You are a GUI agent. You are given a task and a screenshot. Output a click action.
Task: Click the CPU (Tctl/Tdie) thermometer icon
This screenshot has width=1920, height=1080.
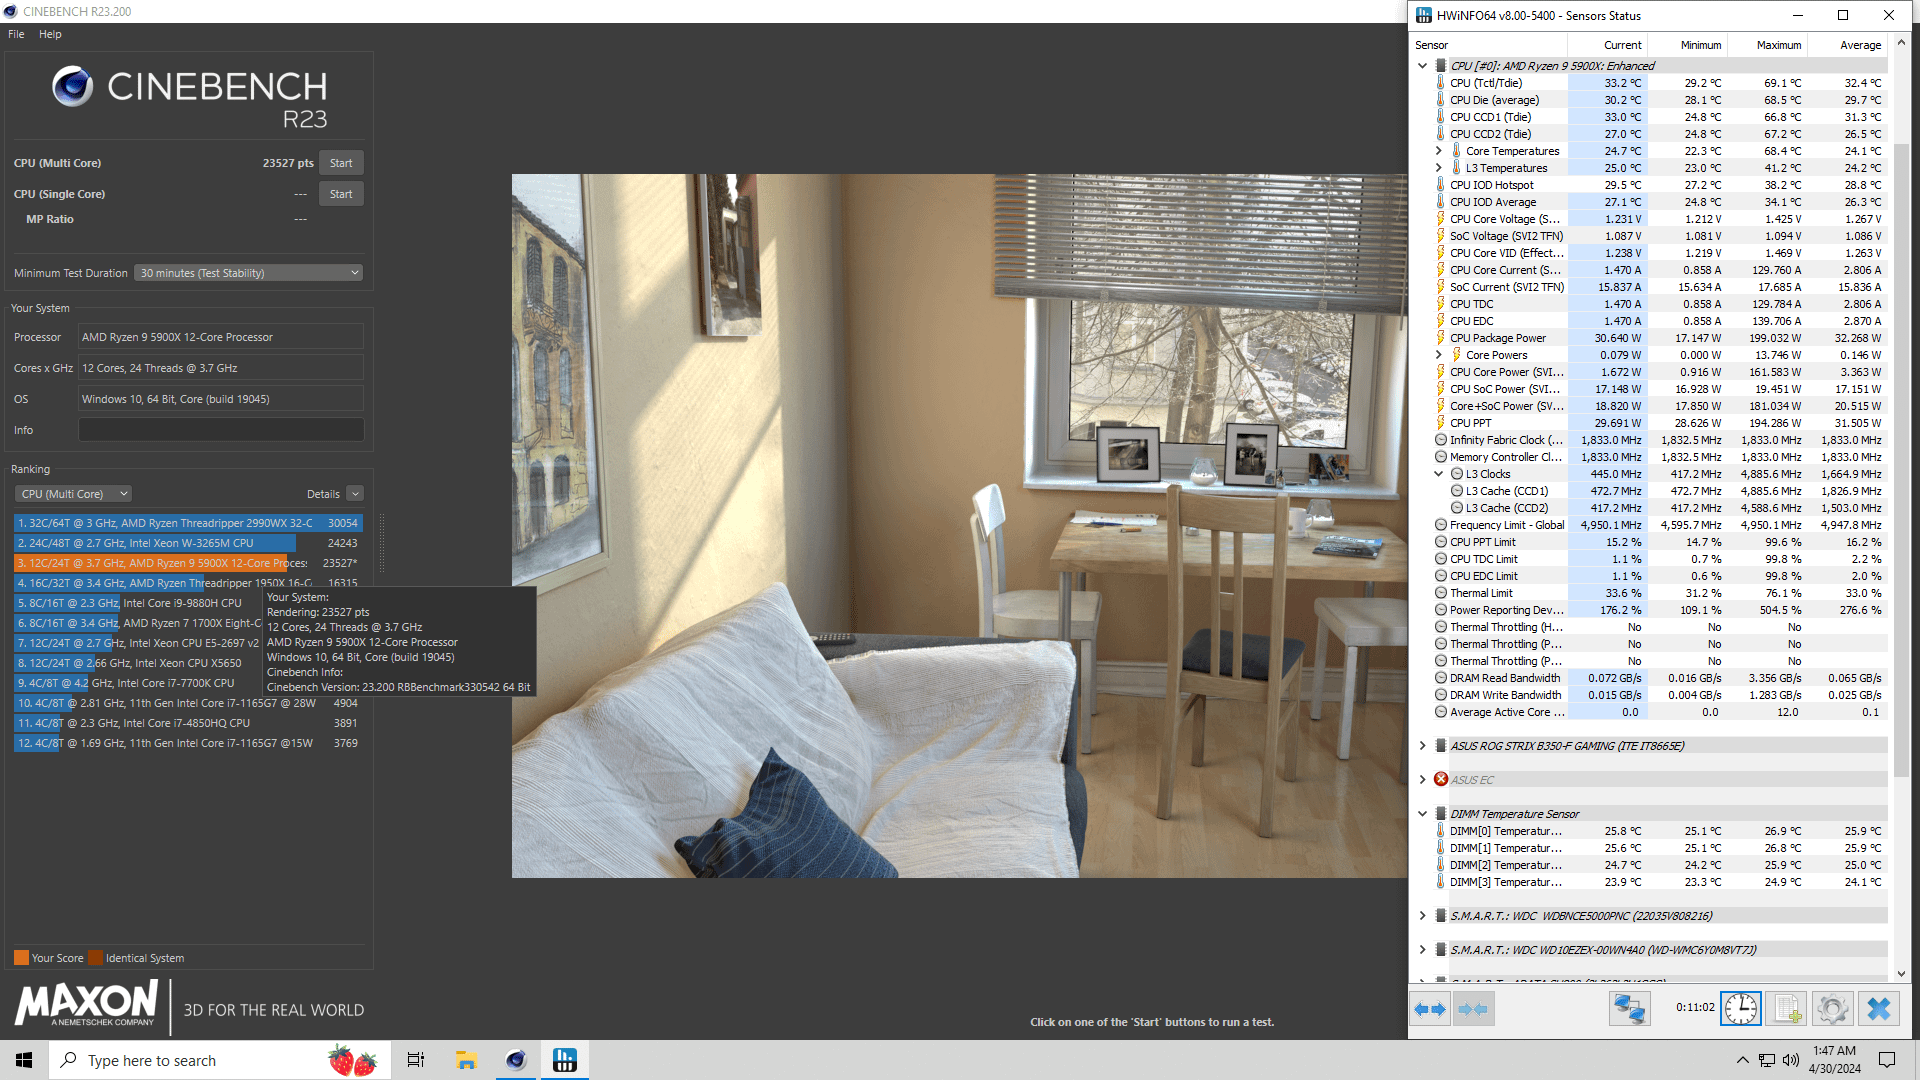tap(1441, 83)
